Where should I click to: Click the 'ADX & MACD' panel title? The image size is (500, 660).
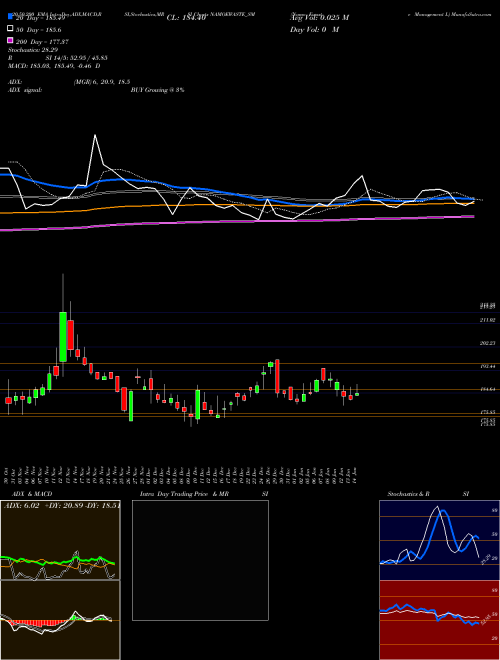[32, 494]
